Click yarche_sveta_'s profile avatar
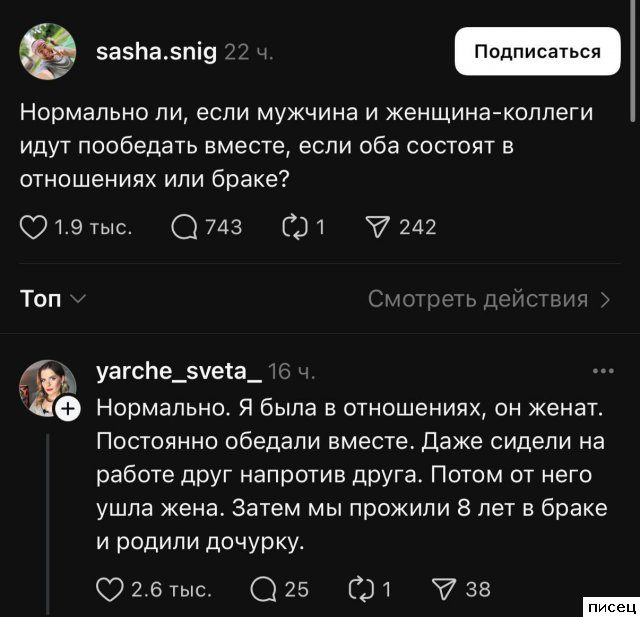This screenshot has width=640, height=617. (x=46, y=386)
